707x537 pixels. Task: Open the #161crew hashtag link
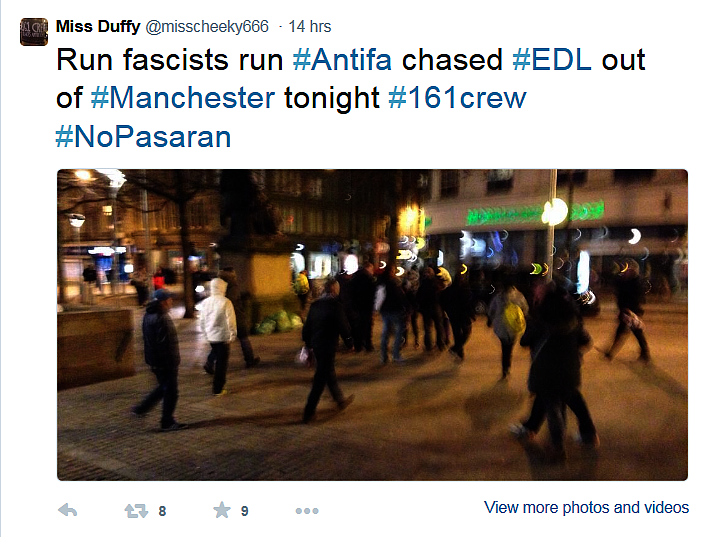coord(457,98)
